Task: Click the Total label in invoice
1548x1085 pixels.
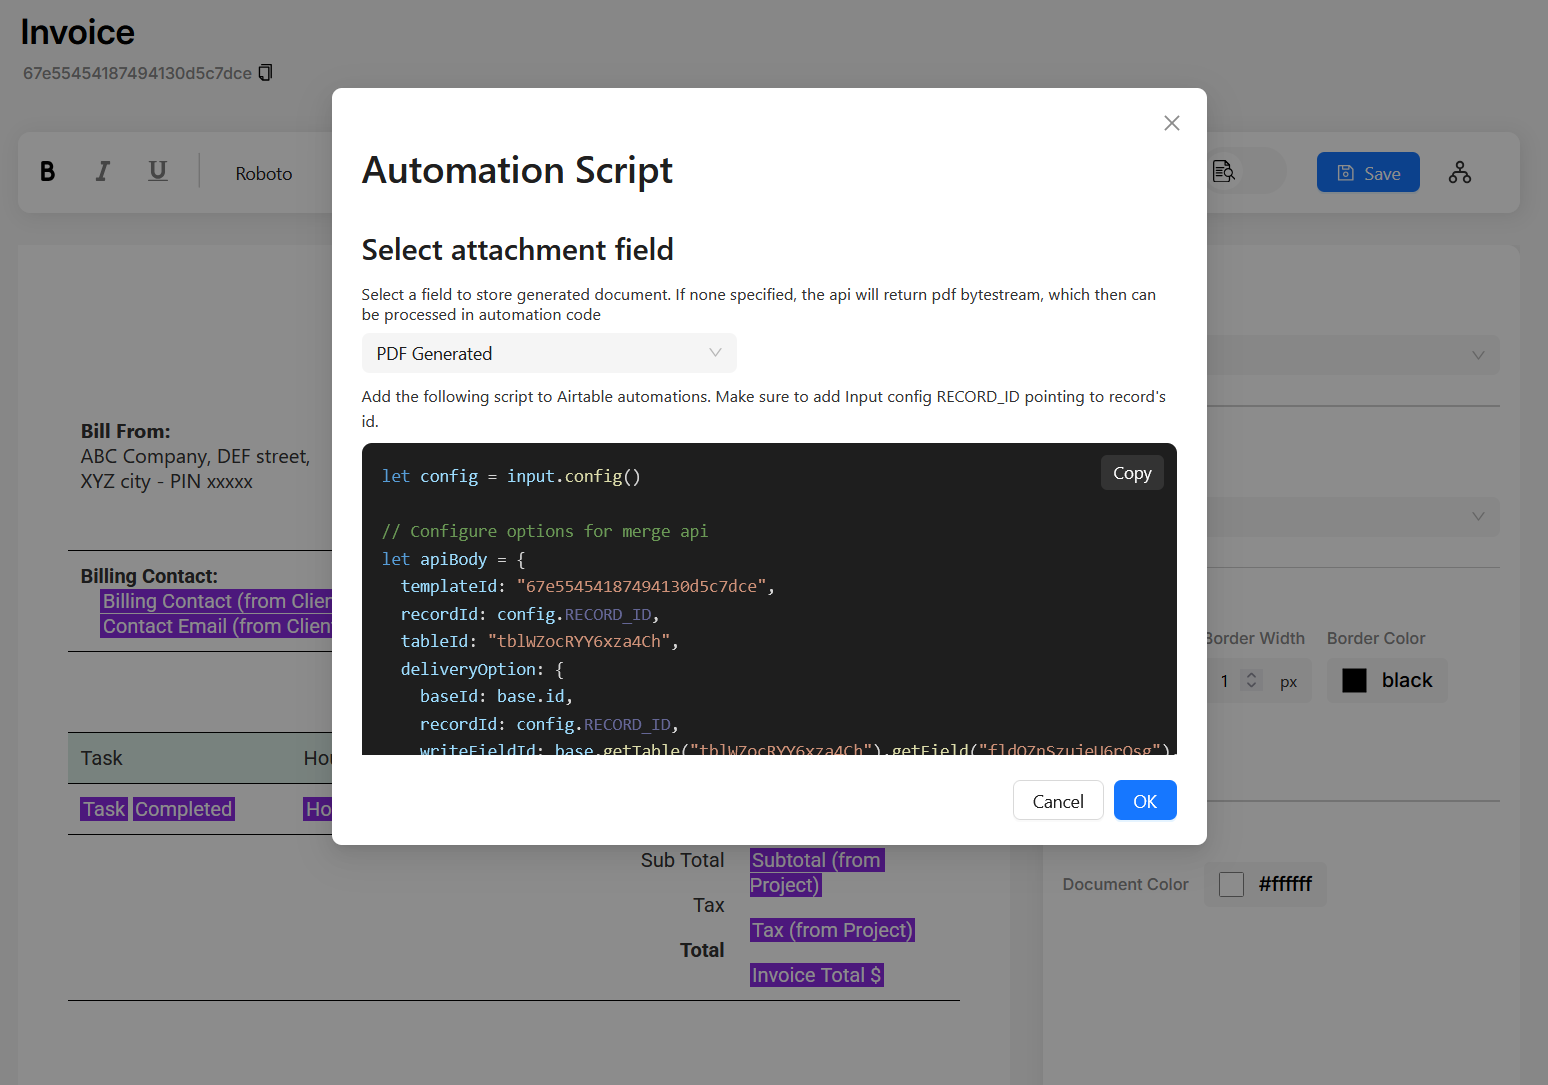Action: 702,950
